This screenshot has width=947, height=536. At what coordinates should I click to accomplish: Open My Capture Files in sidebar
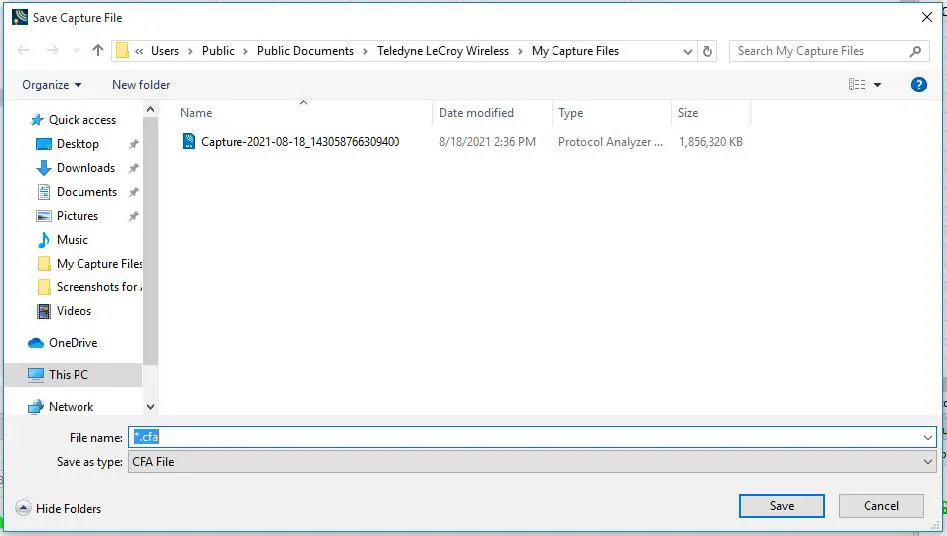[x=99, y=263]
